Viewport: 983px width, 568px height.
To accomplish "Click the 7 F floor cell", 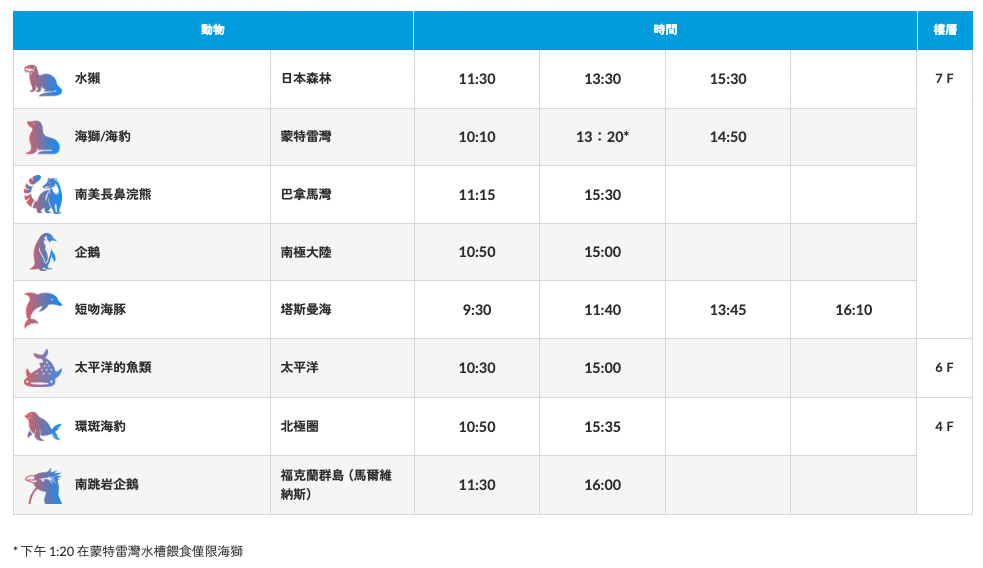I will (x=944, y=79).
